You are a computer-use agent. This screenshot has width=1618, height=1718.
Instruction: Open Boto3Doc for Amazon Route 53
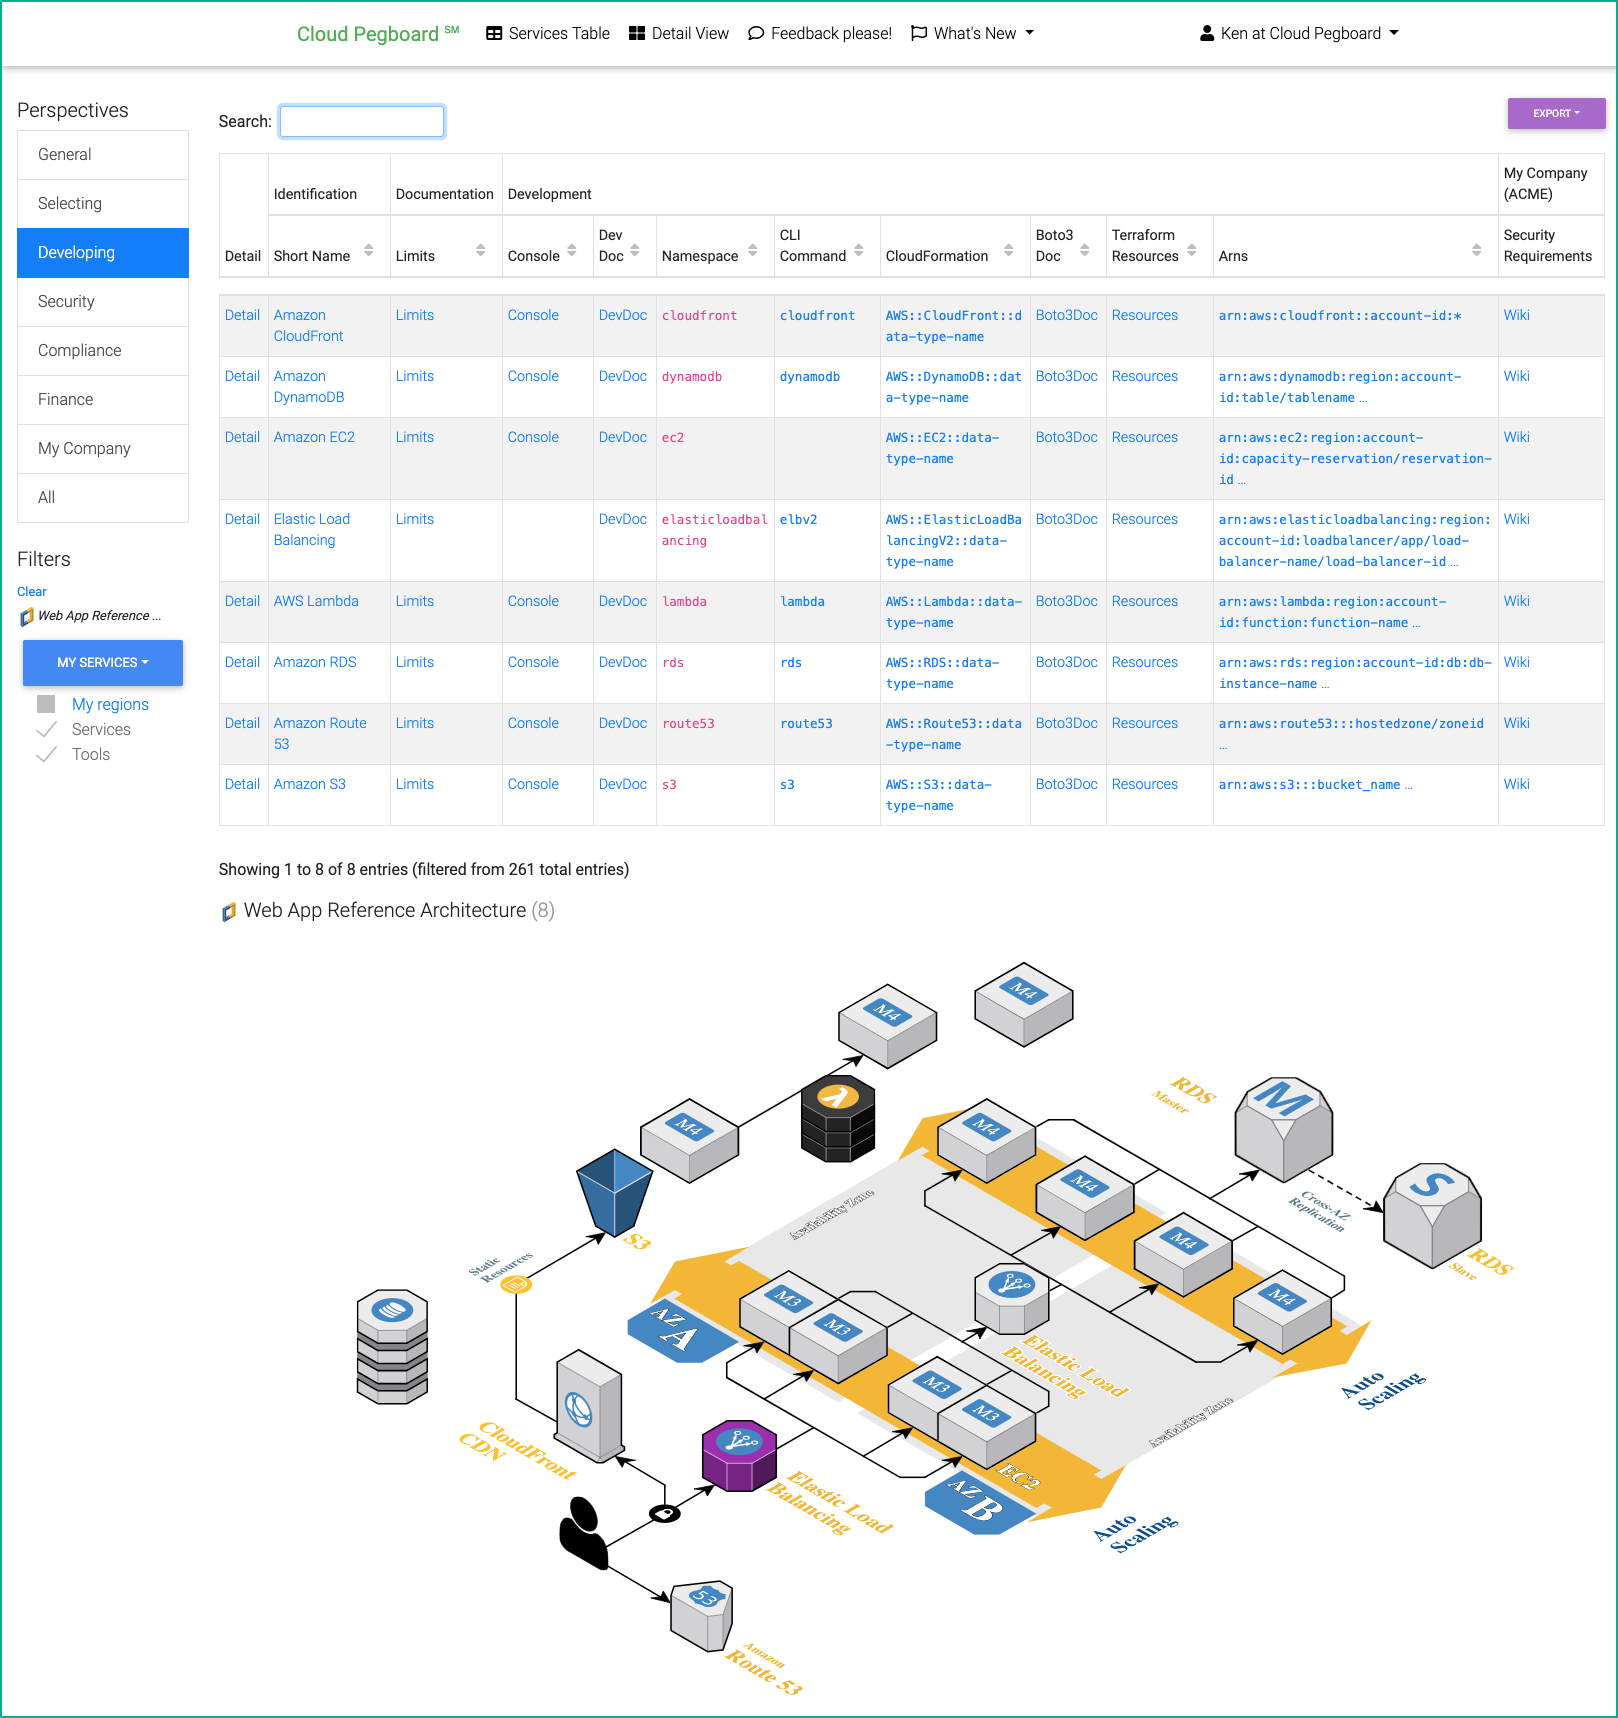click(x=1067, y=723)
